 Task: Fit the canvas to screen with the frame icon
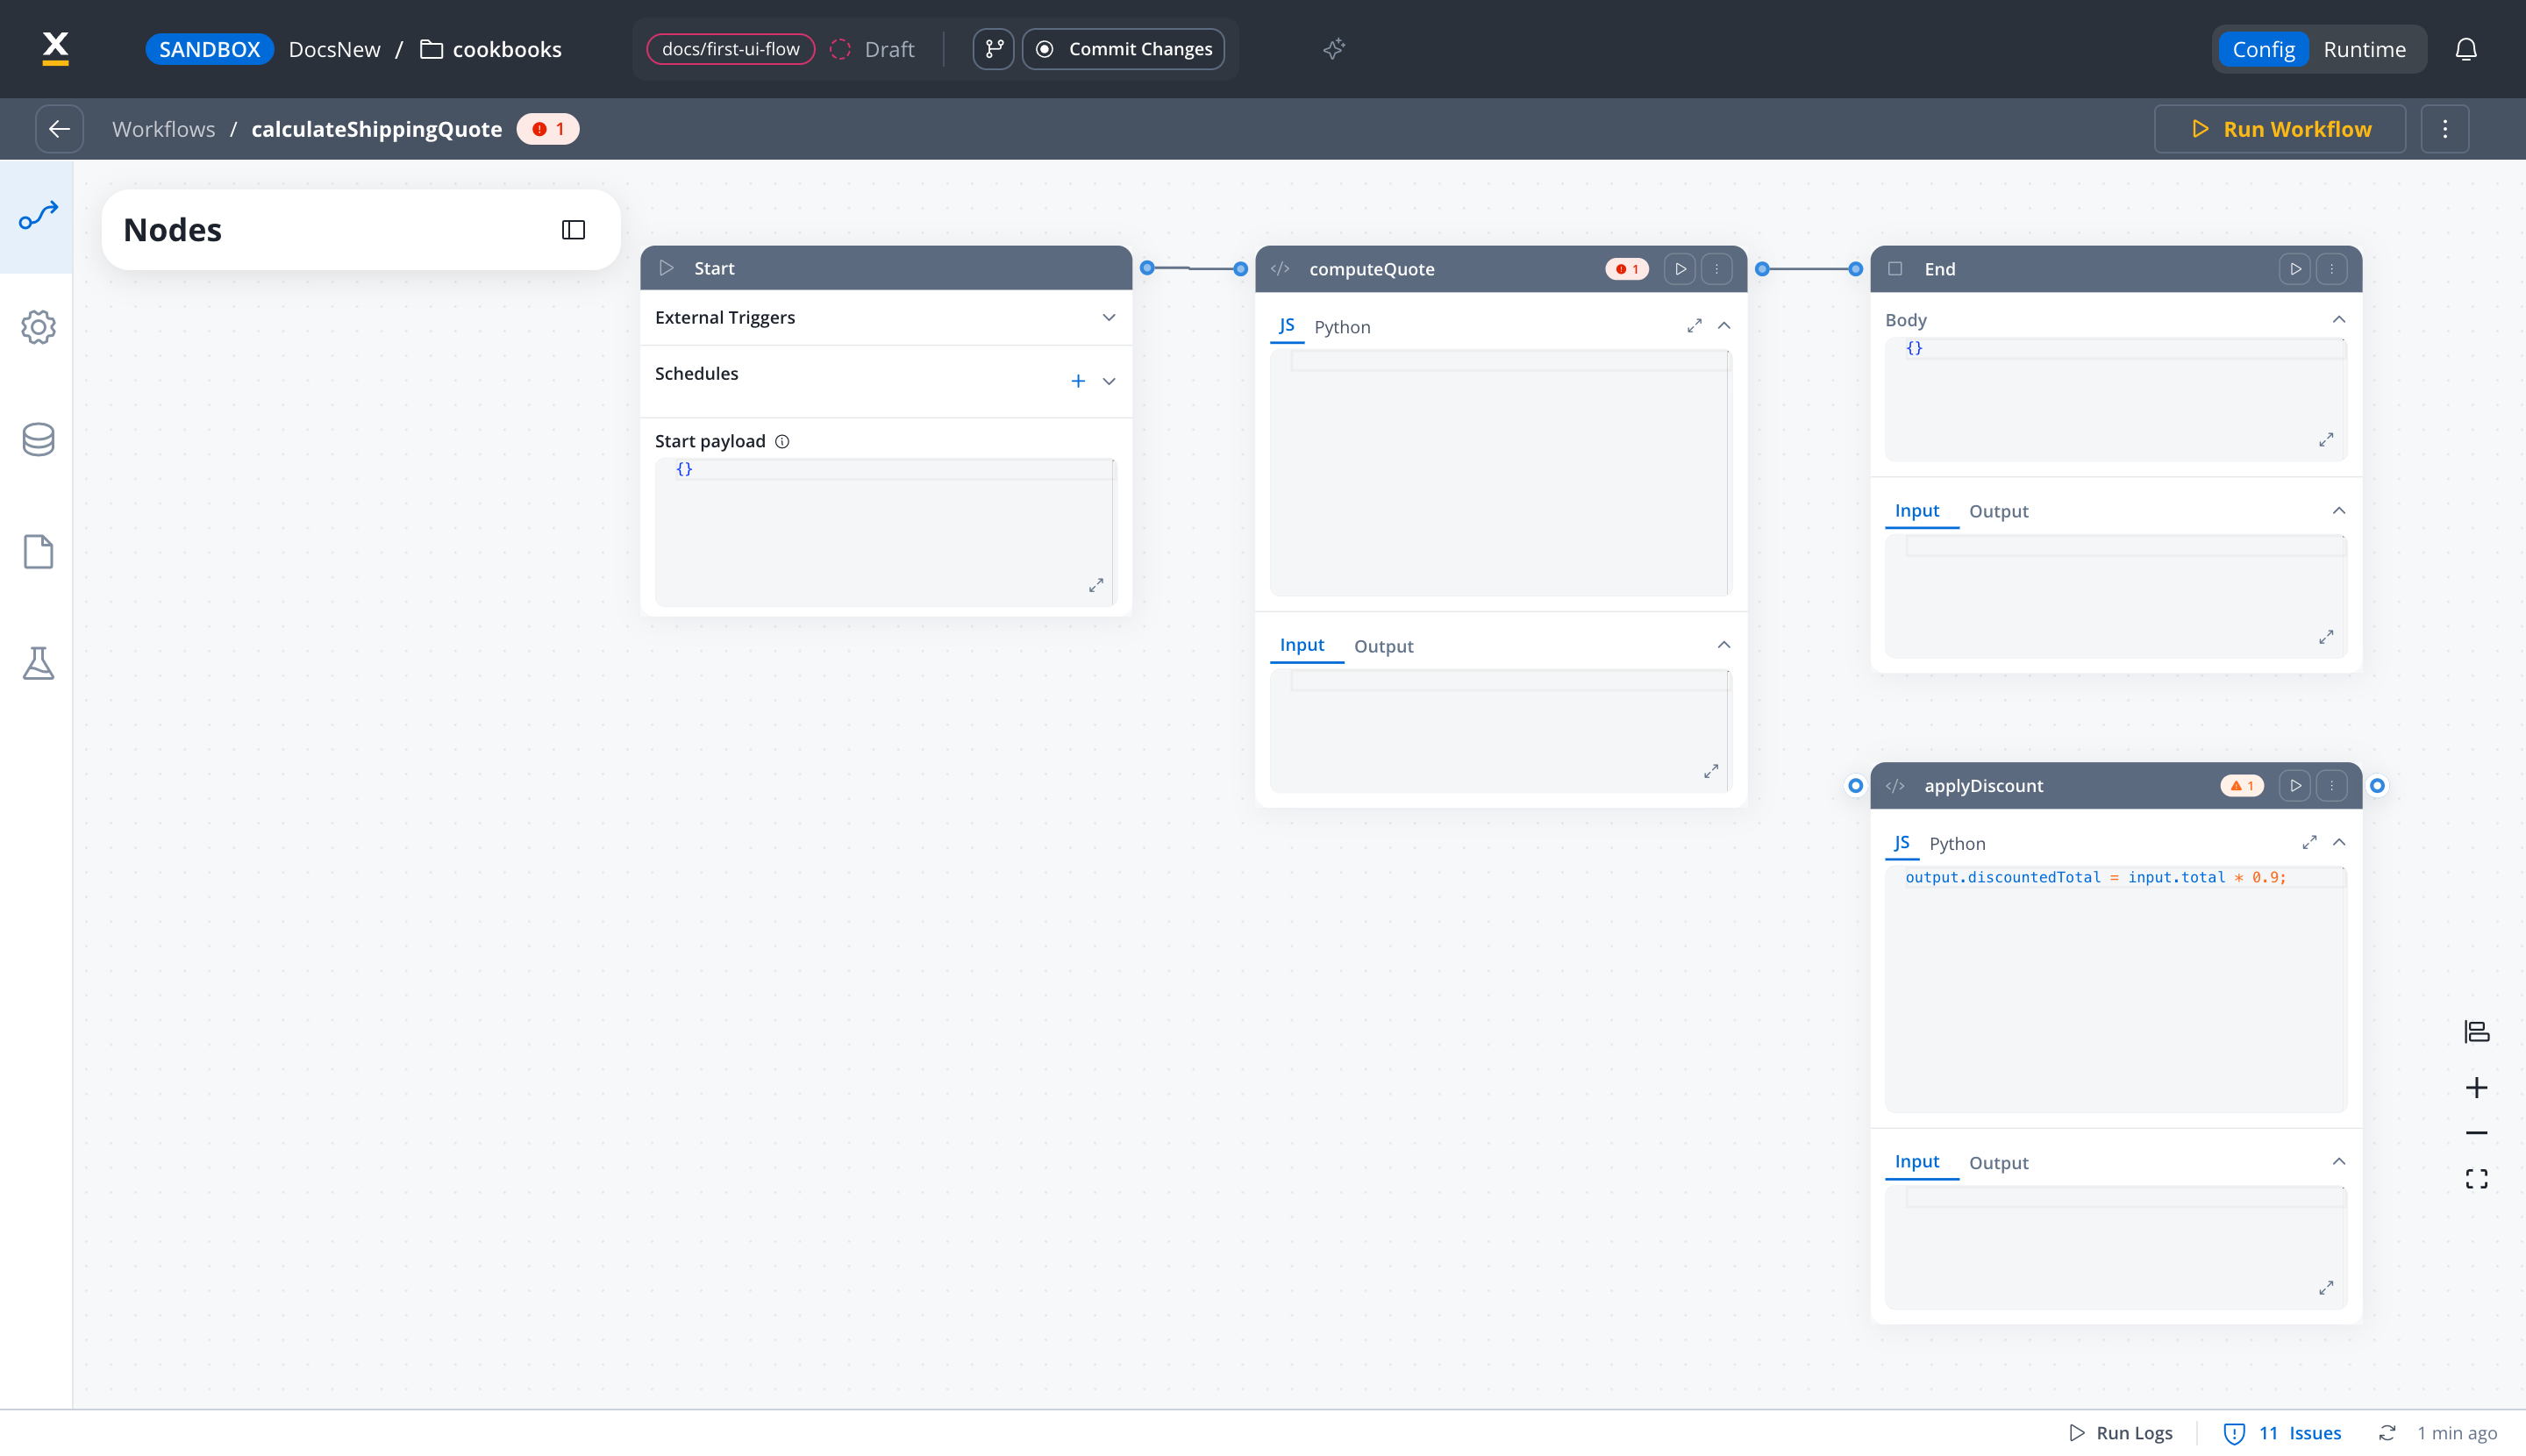coord(2476,1179)
